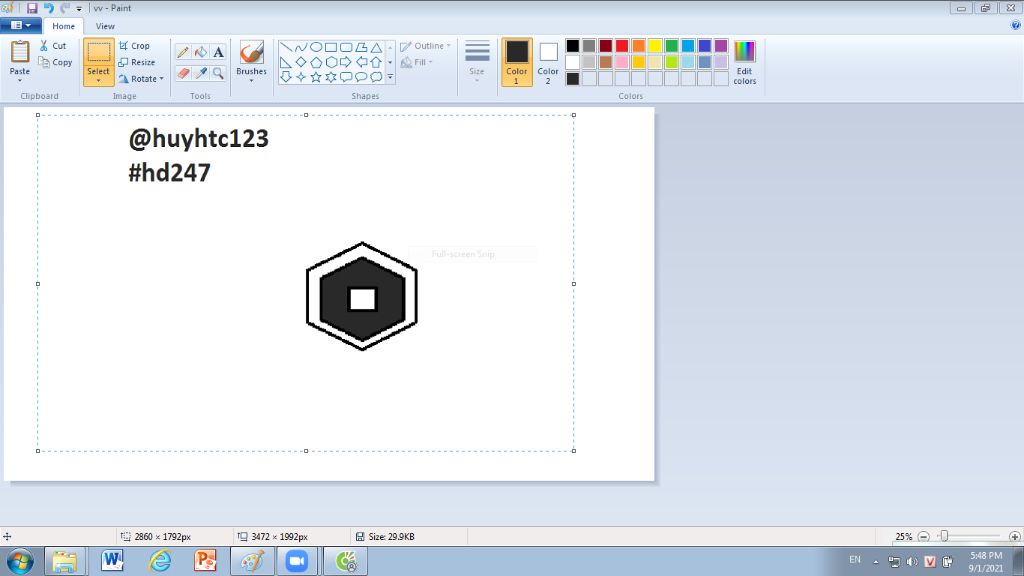Open the Paint file menu button
1024x576 pixels.
20,25
